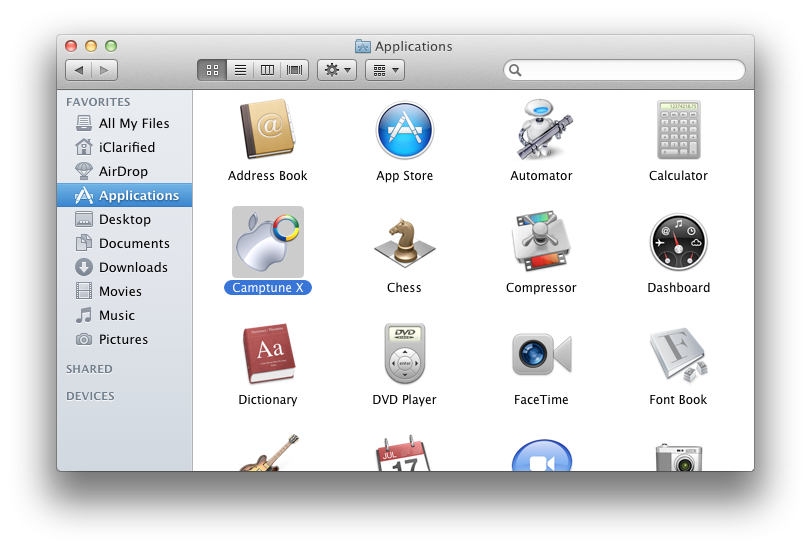Image resolution: width=811 pixels, height=550 pixels.
Task: Open the Compressor application icon
Action: pyautogui.click(x=541, y=243)
